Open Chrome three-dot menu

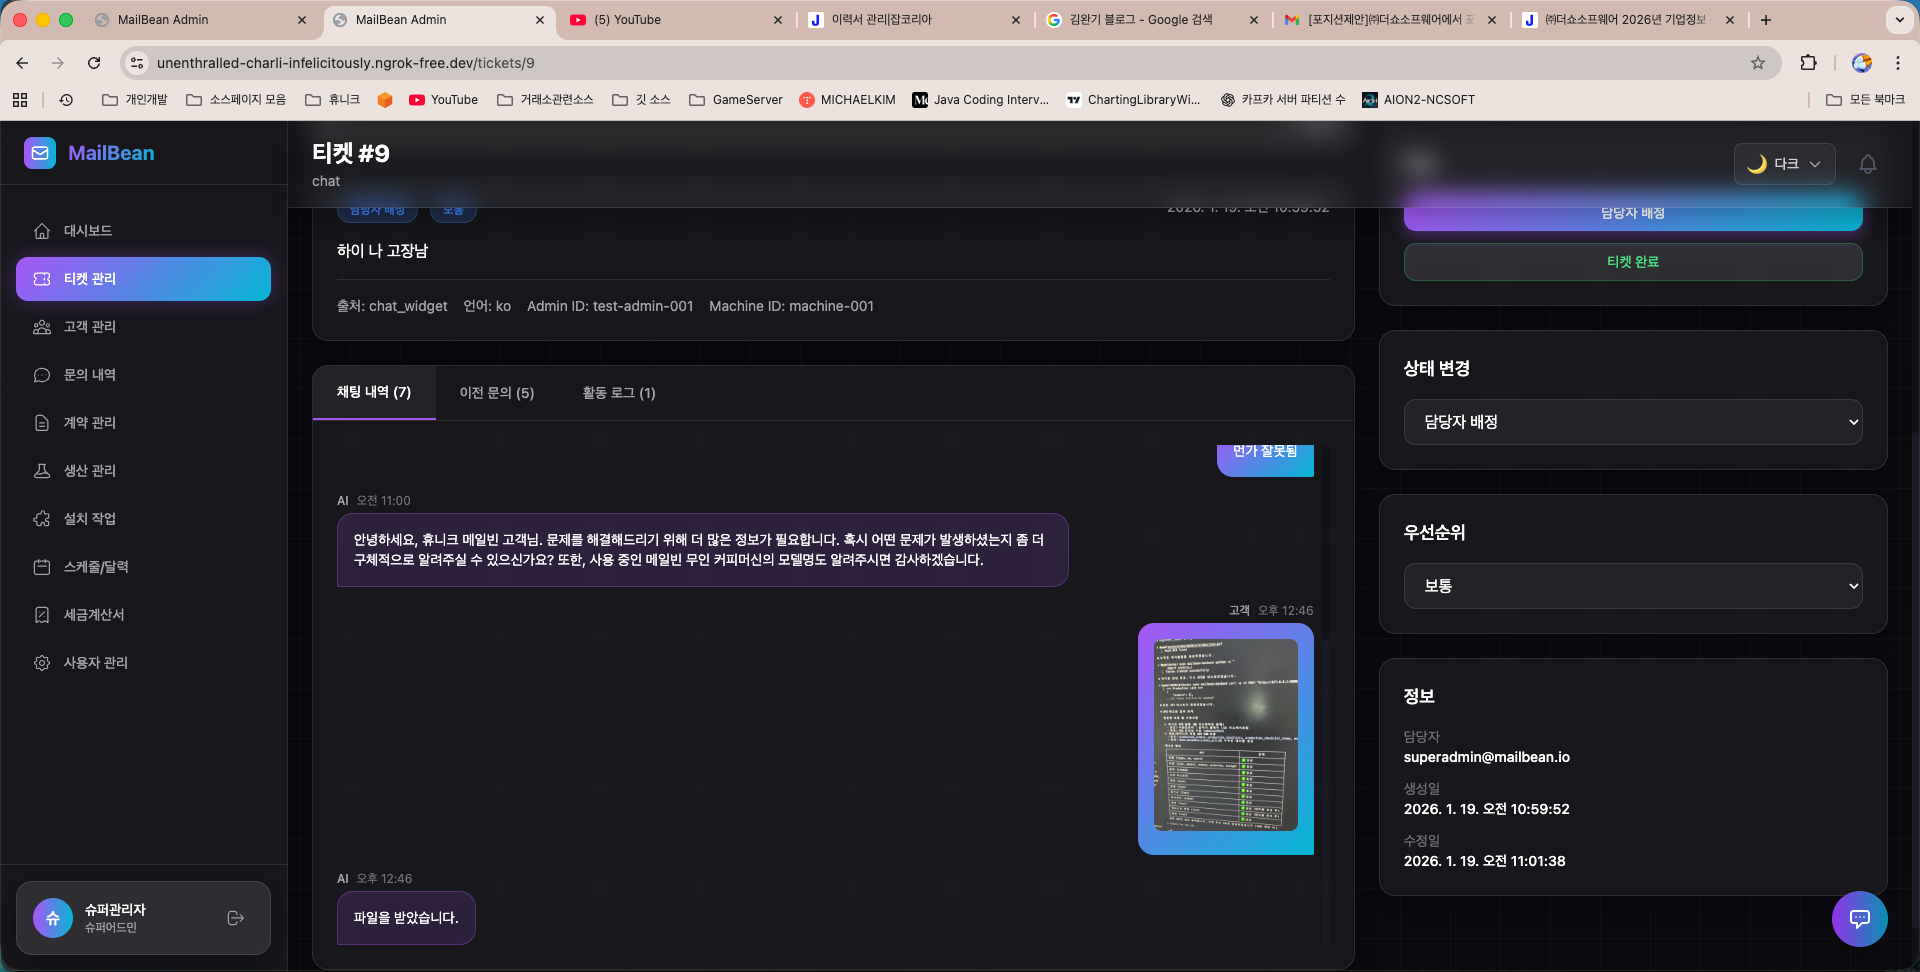click(1898, 63)
